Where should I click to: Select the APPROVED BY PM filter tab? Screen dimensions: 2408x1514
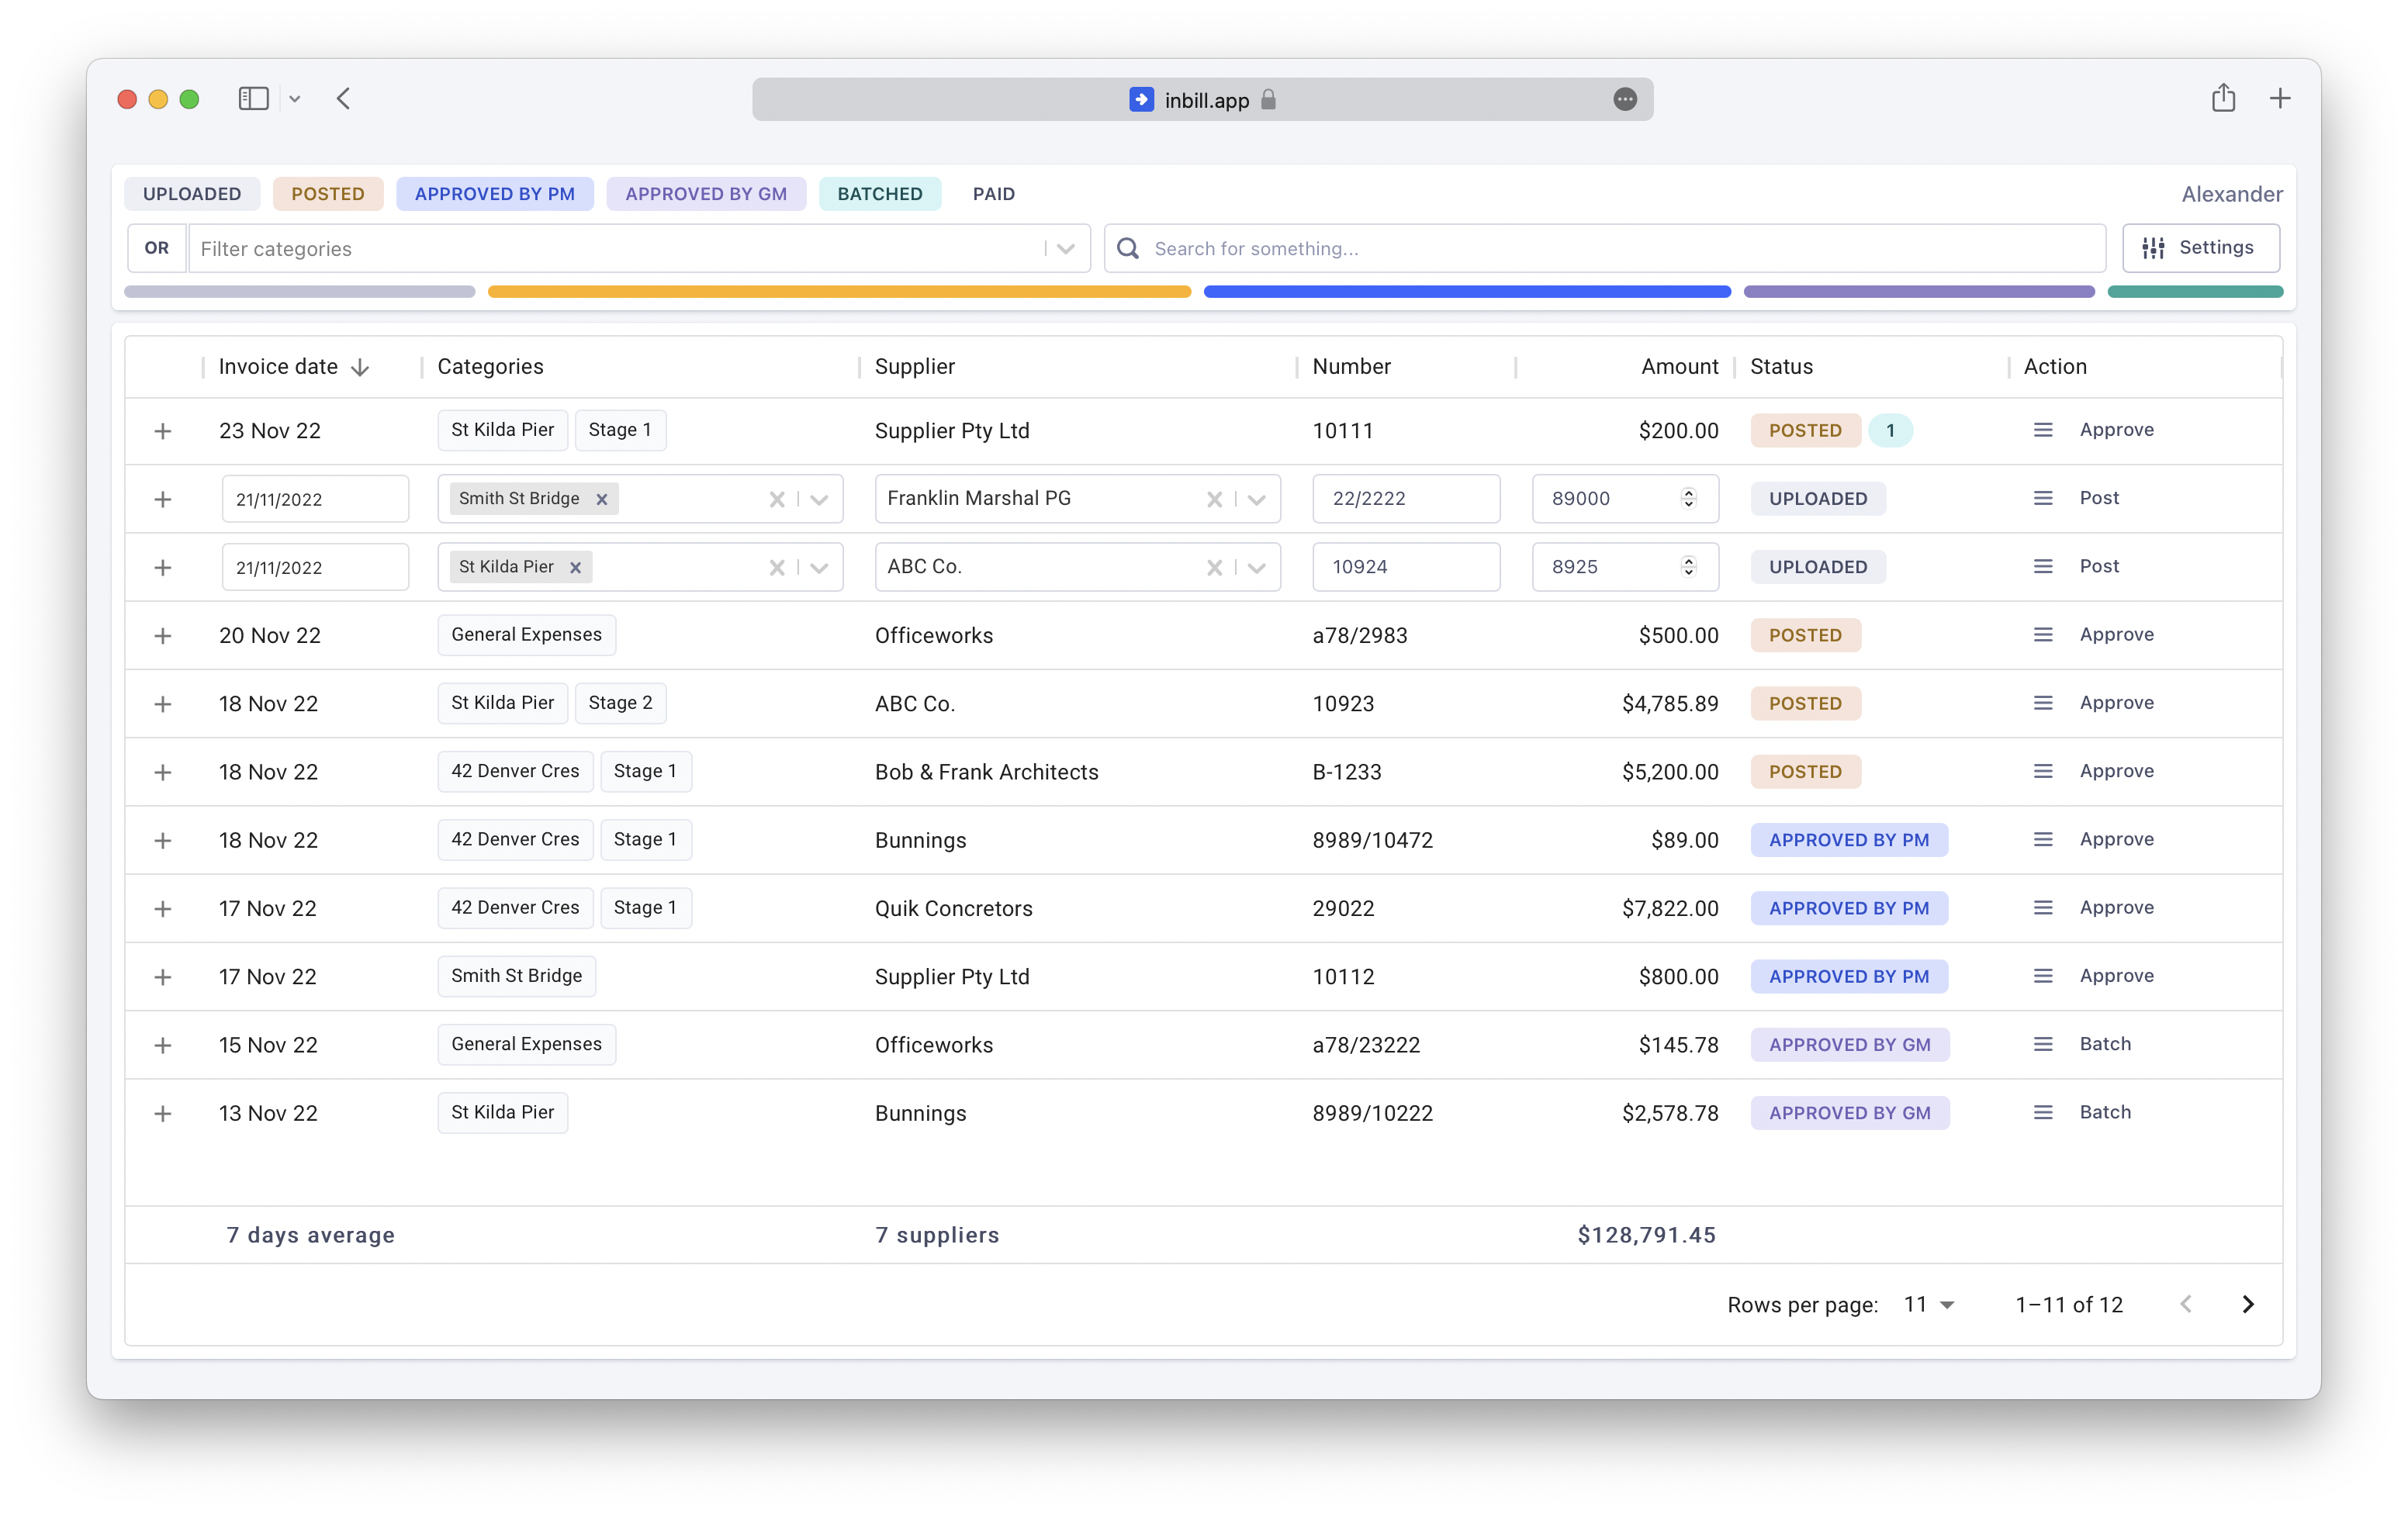pos(494,194)
